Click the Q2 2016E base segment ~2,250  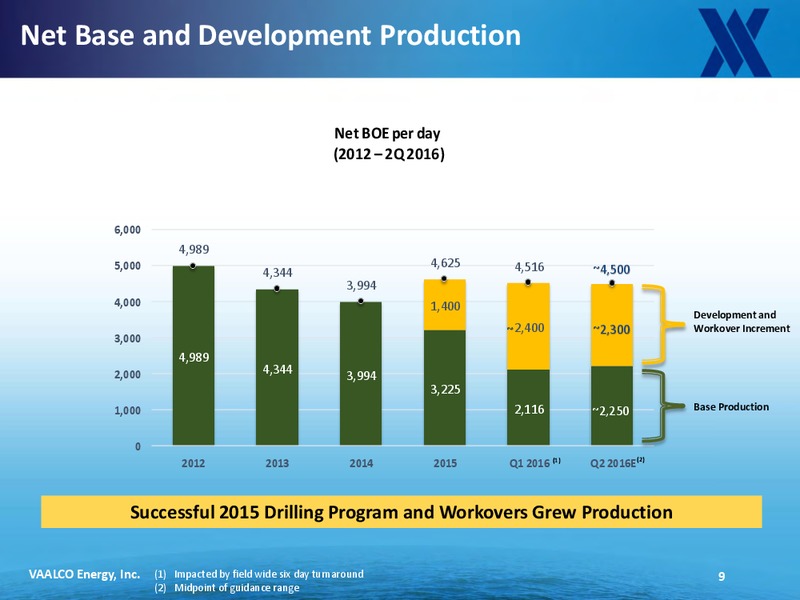pyautogui.click(x=612, y=406)
